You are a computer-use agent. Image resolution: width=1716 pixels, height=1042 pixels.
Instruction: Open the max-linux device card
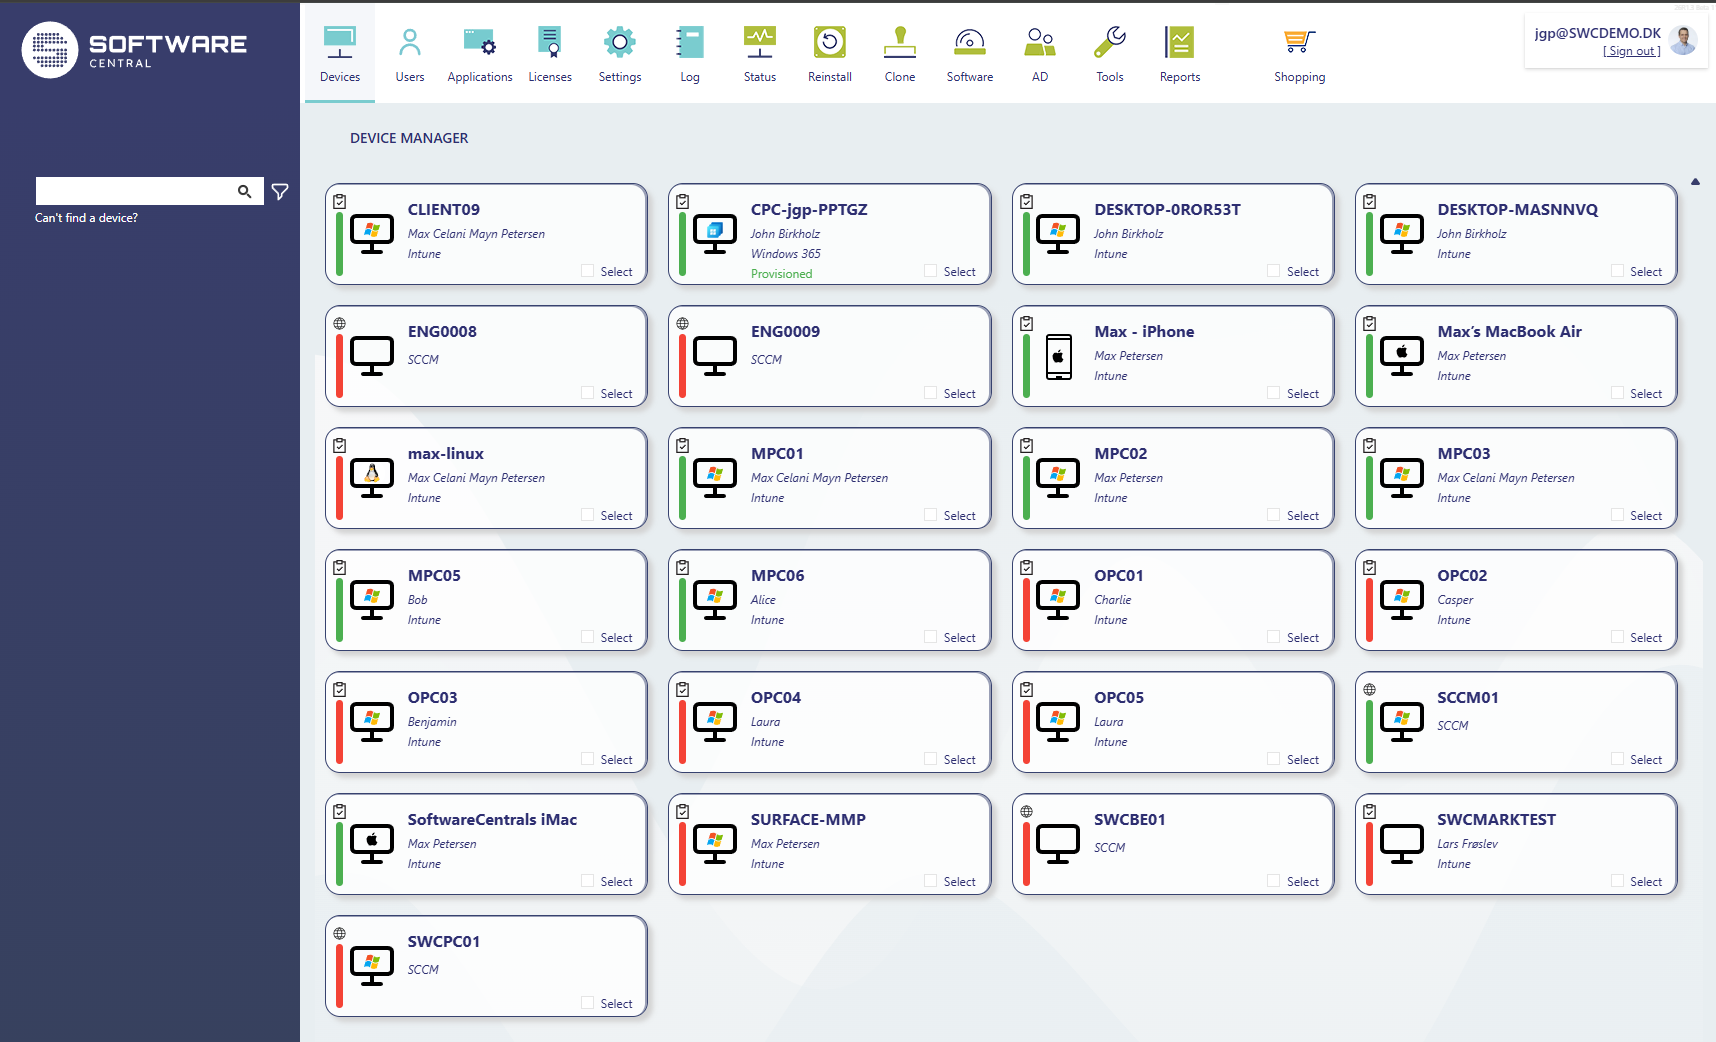click(486, 478)
